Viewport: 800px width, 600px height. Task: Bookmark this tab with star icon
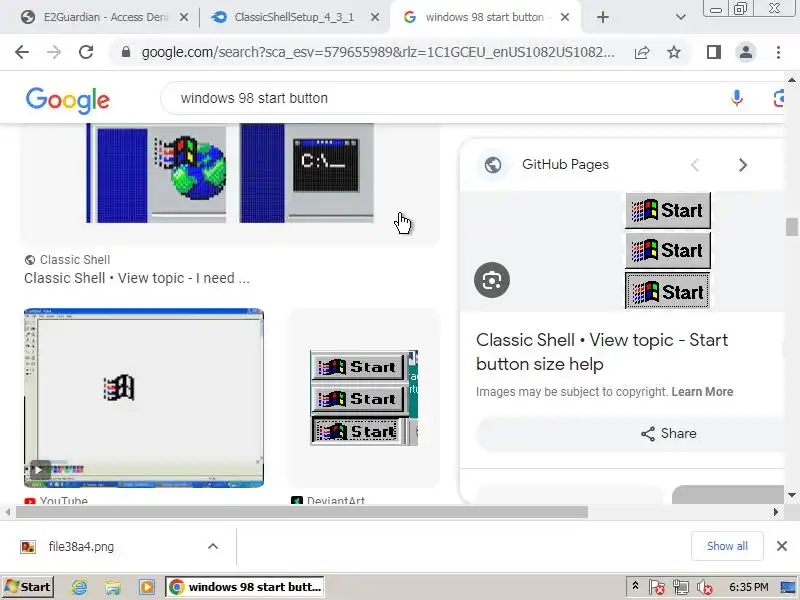674,52
